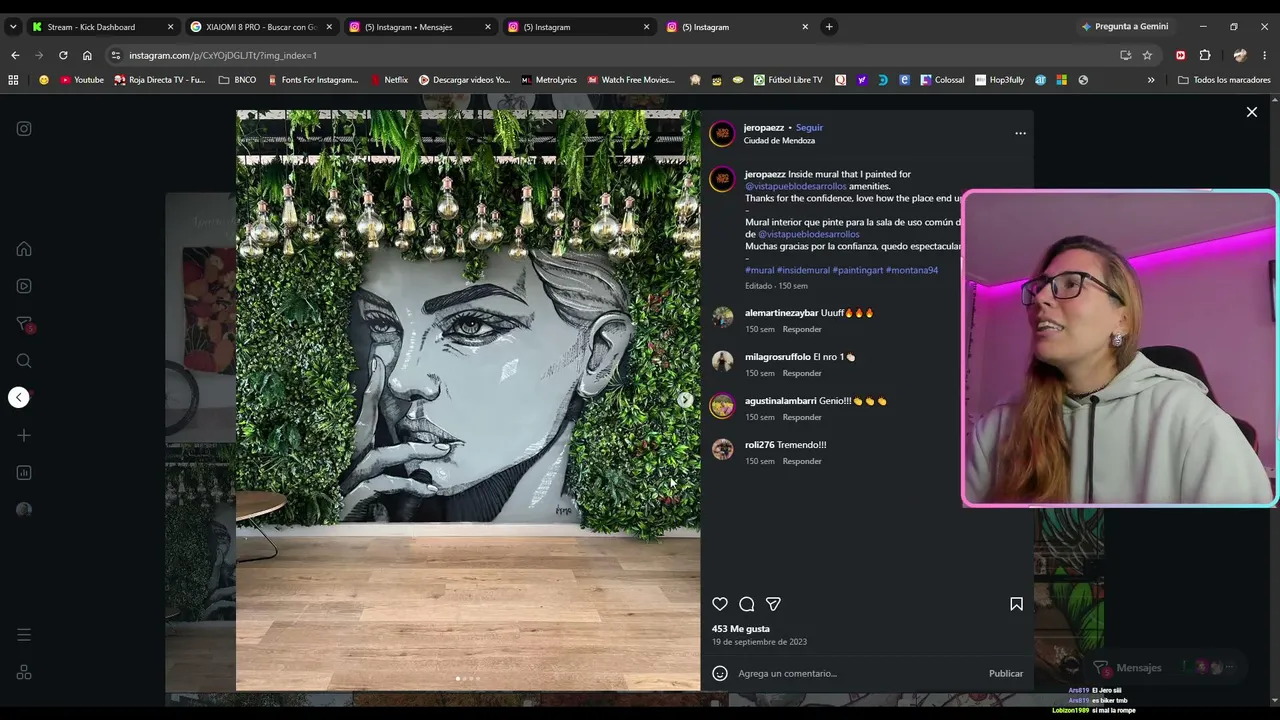Create a new post with the plus icon

[x=24, y=435]
